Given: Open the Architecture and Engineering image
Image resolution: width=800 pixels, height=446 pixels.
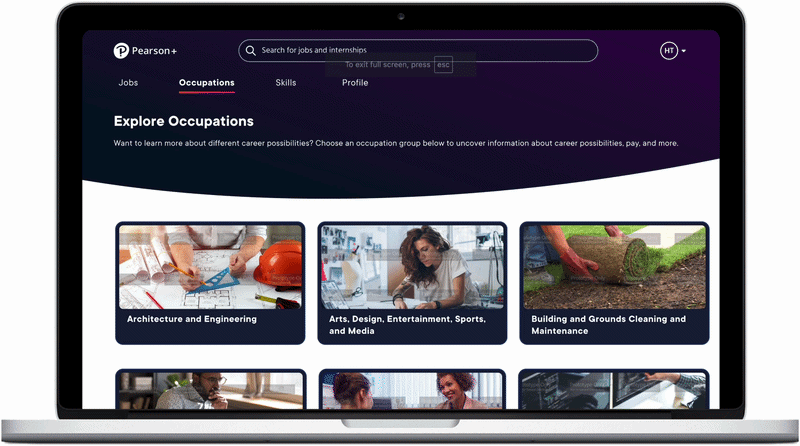Looking at the screenshot, I should click(x=210, y=267).
